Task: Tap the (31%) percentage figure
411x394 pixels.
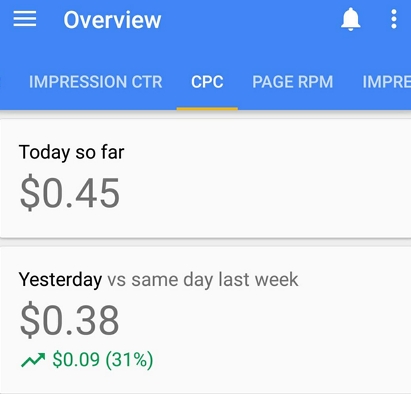Action: coord(129,360)
